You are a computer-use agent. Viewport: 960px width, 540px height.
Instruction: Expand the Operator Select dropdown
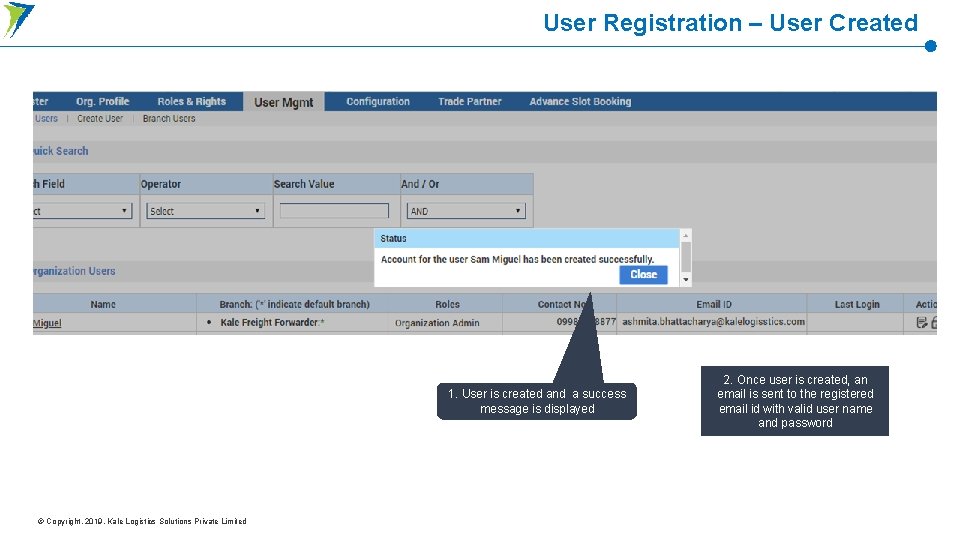coord(205,211)
